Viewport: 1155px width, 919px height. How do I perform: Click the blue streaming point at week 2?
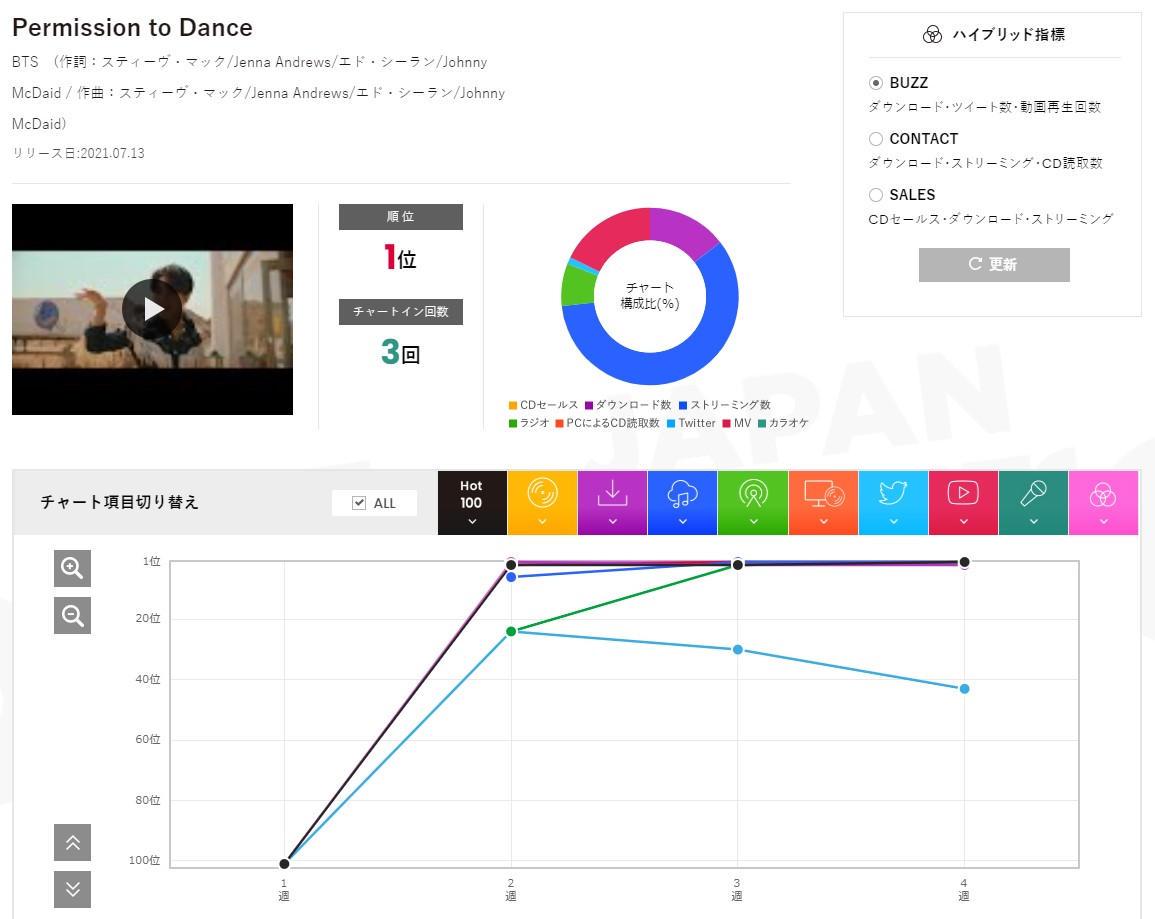511,577
